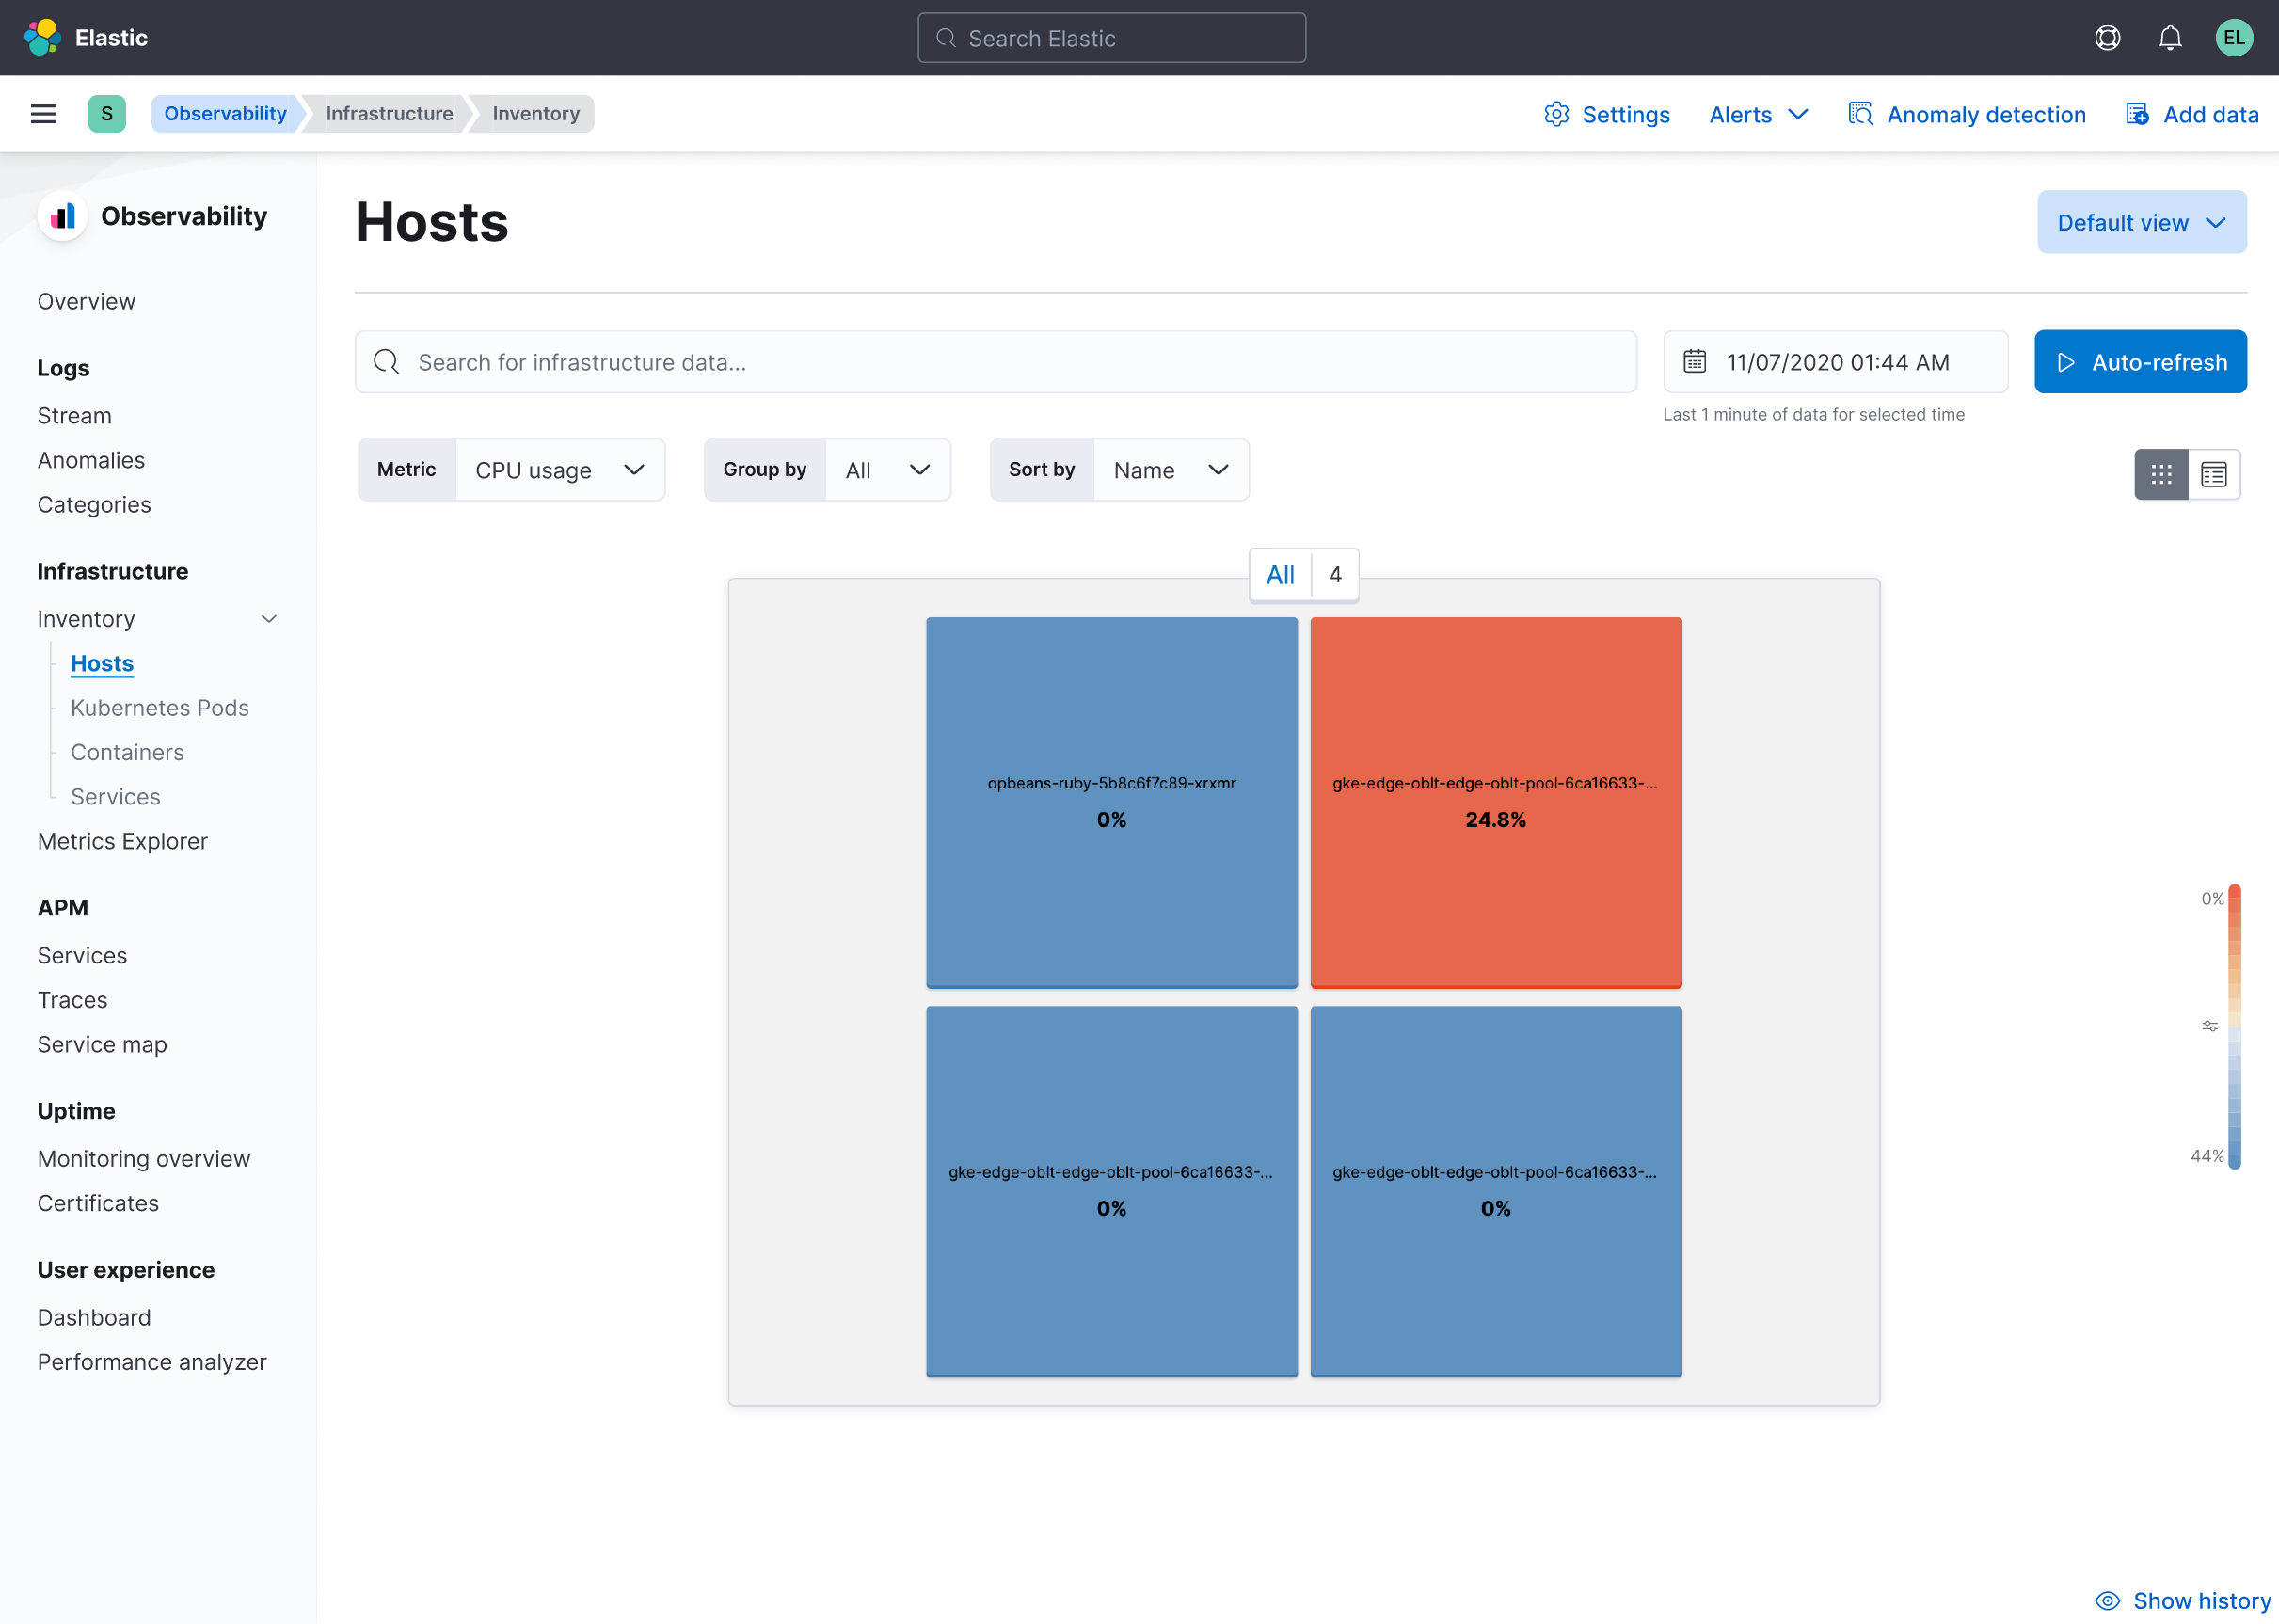Image resolution: width=2279 pixels, height=1624 pixels.
Task: Expand the Default view selector
Action: coord(2141,221)
